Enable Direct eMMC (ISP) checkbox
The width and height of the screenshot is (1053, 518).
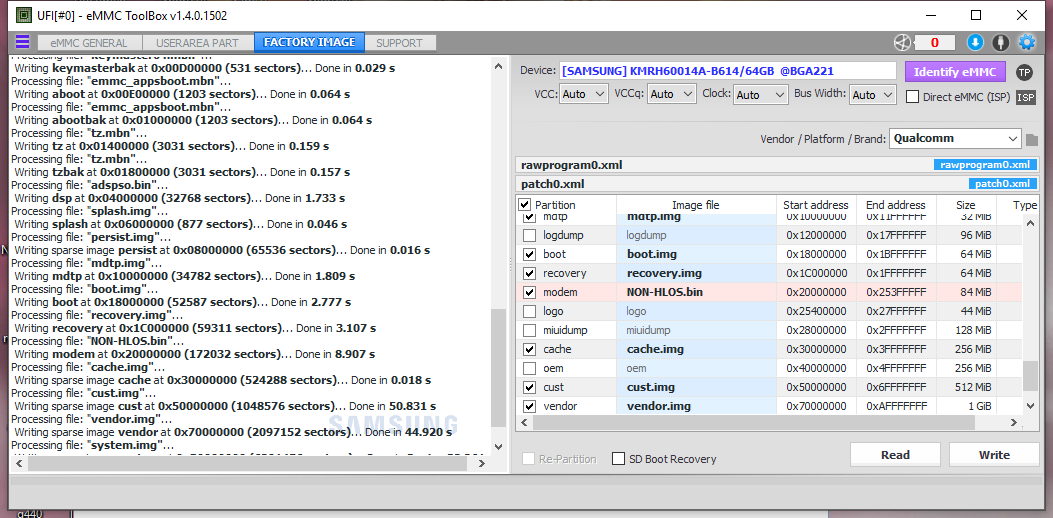913,97
